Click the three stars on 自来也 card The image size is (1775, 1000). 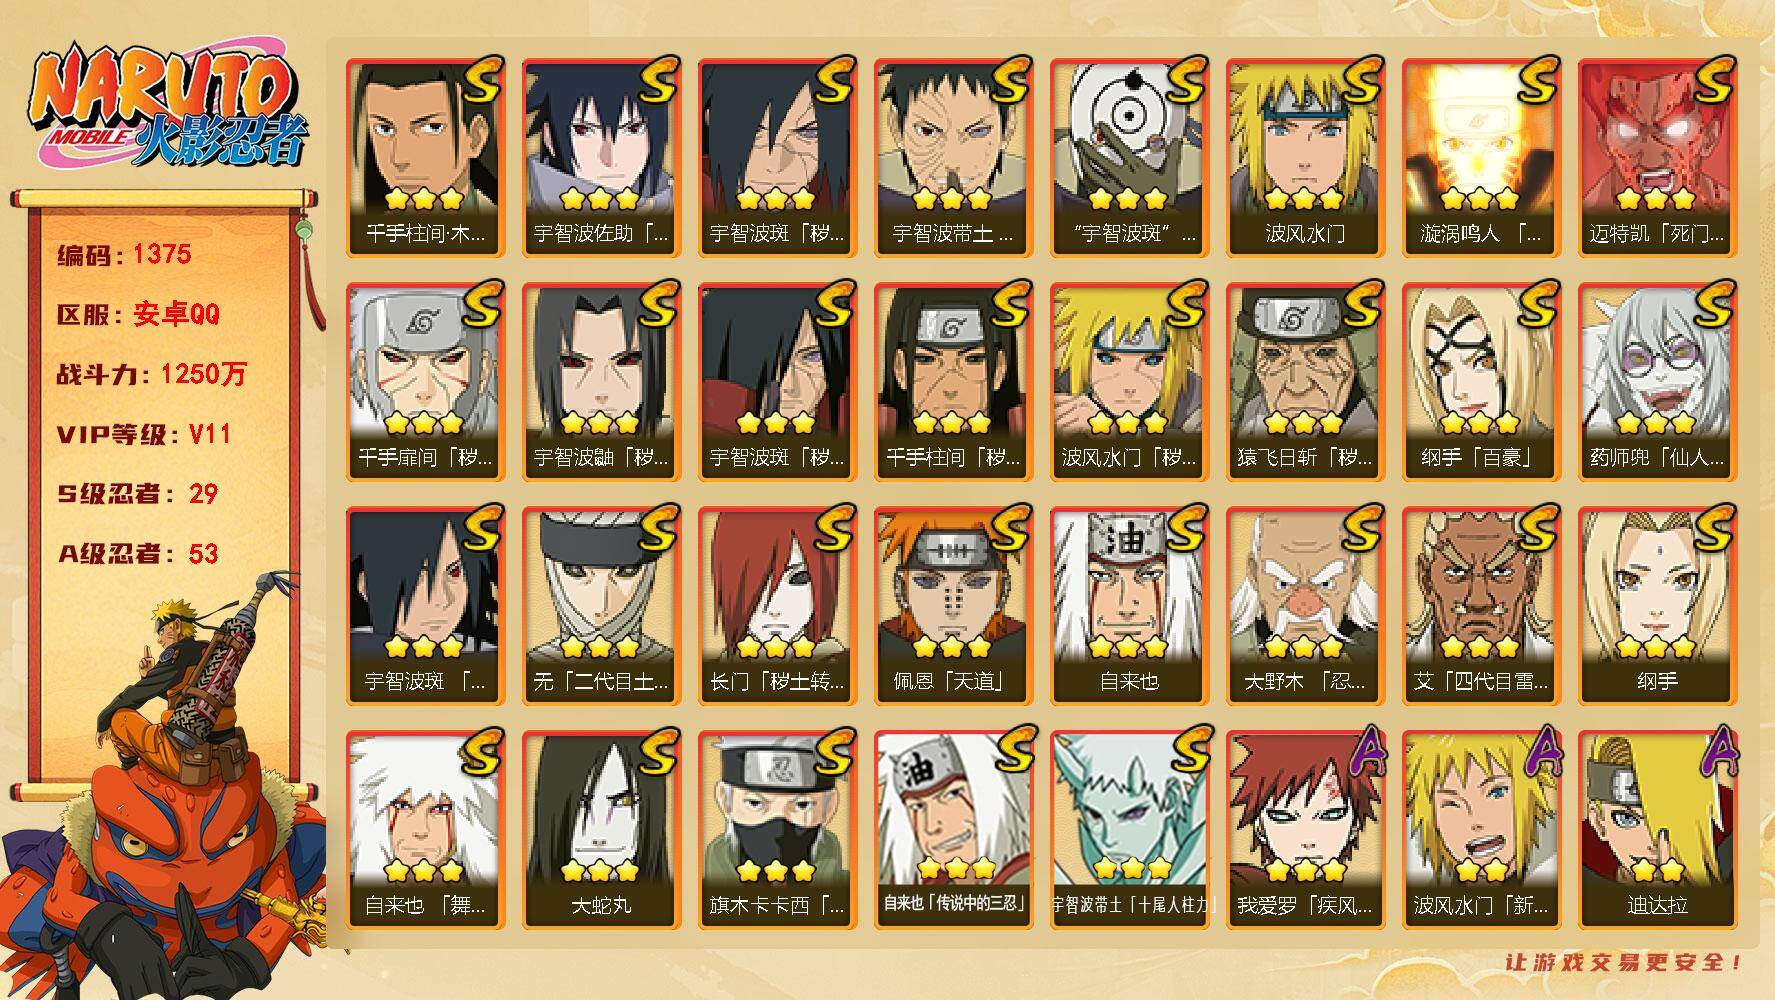click(1129, 647)
